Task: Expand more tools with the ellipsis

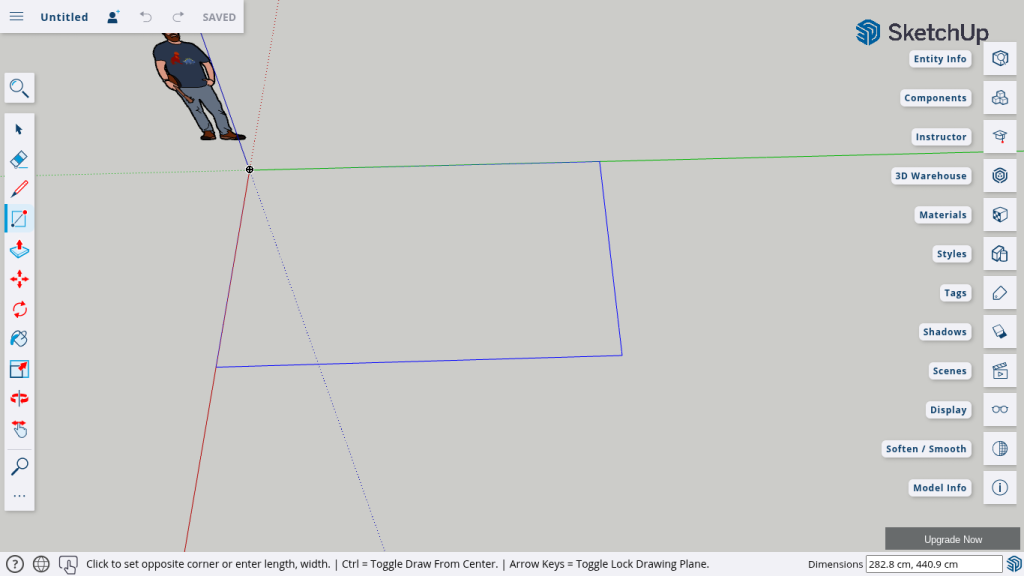Action: [19, 496]
